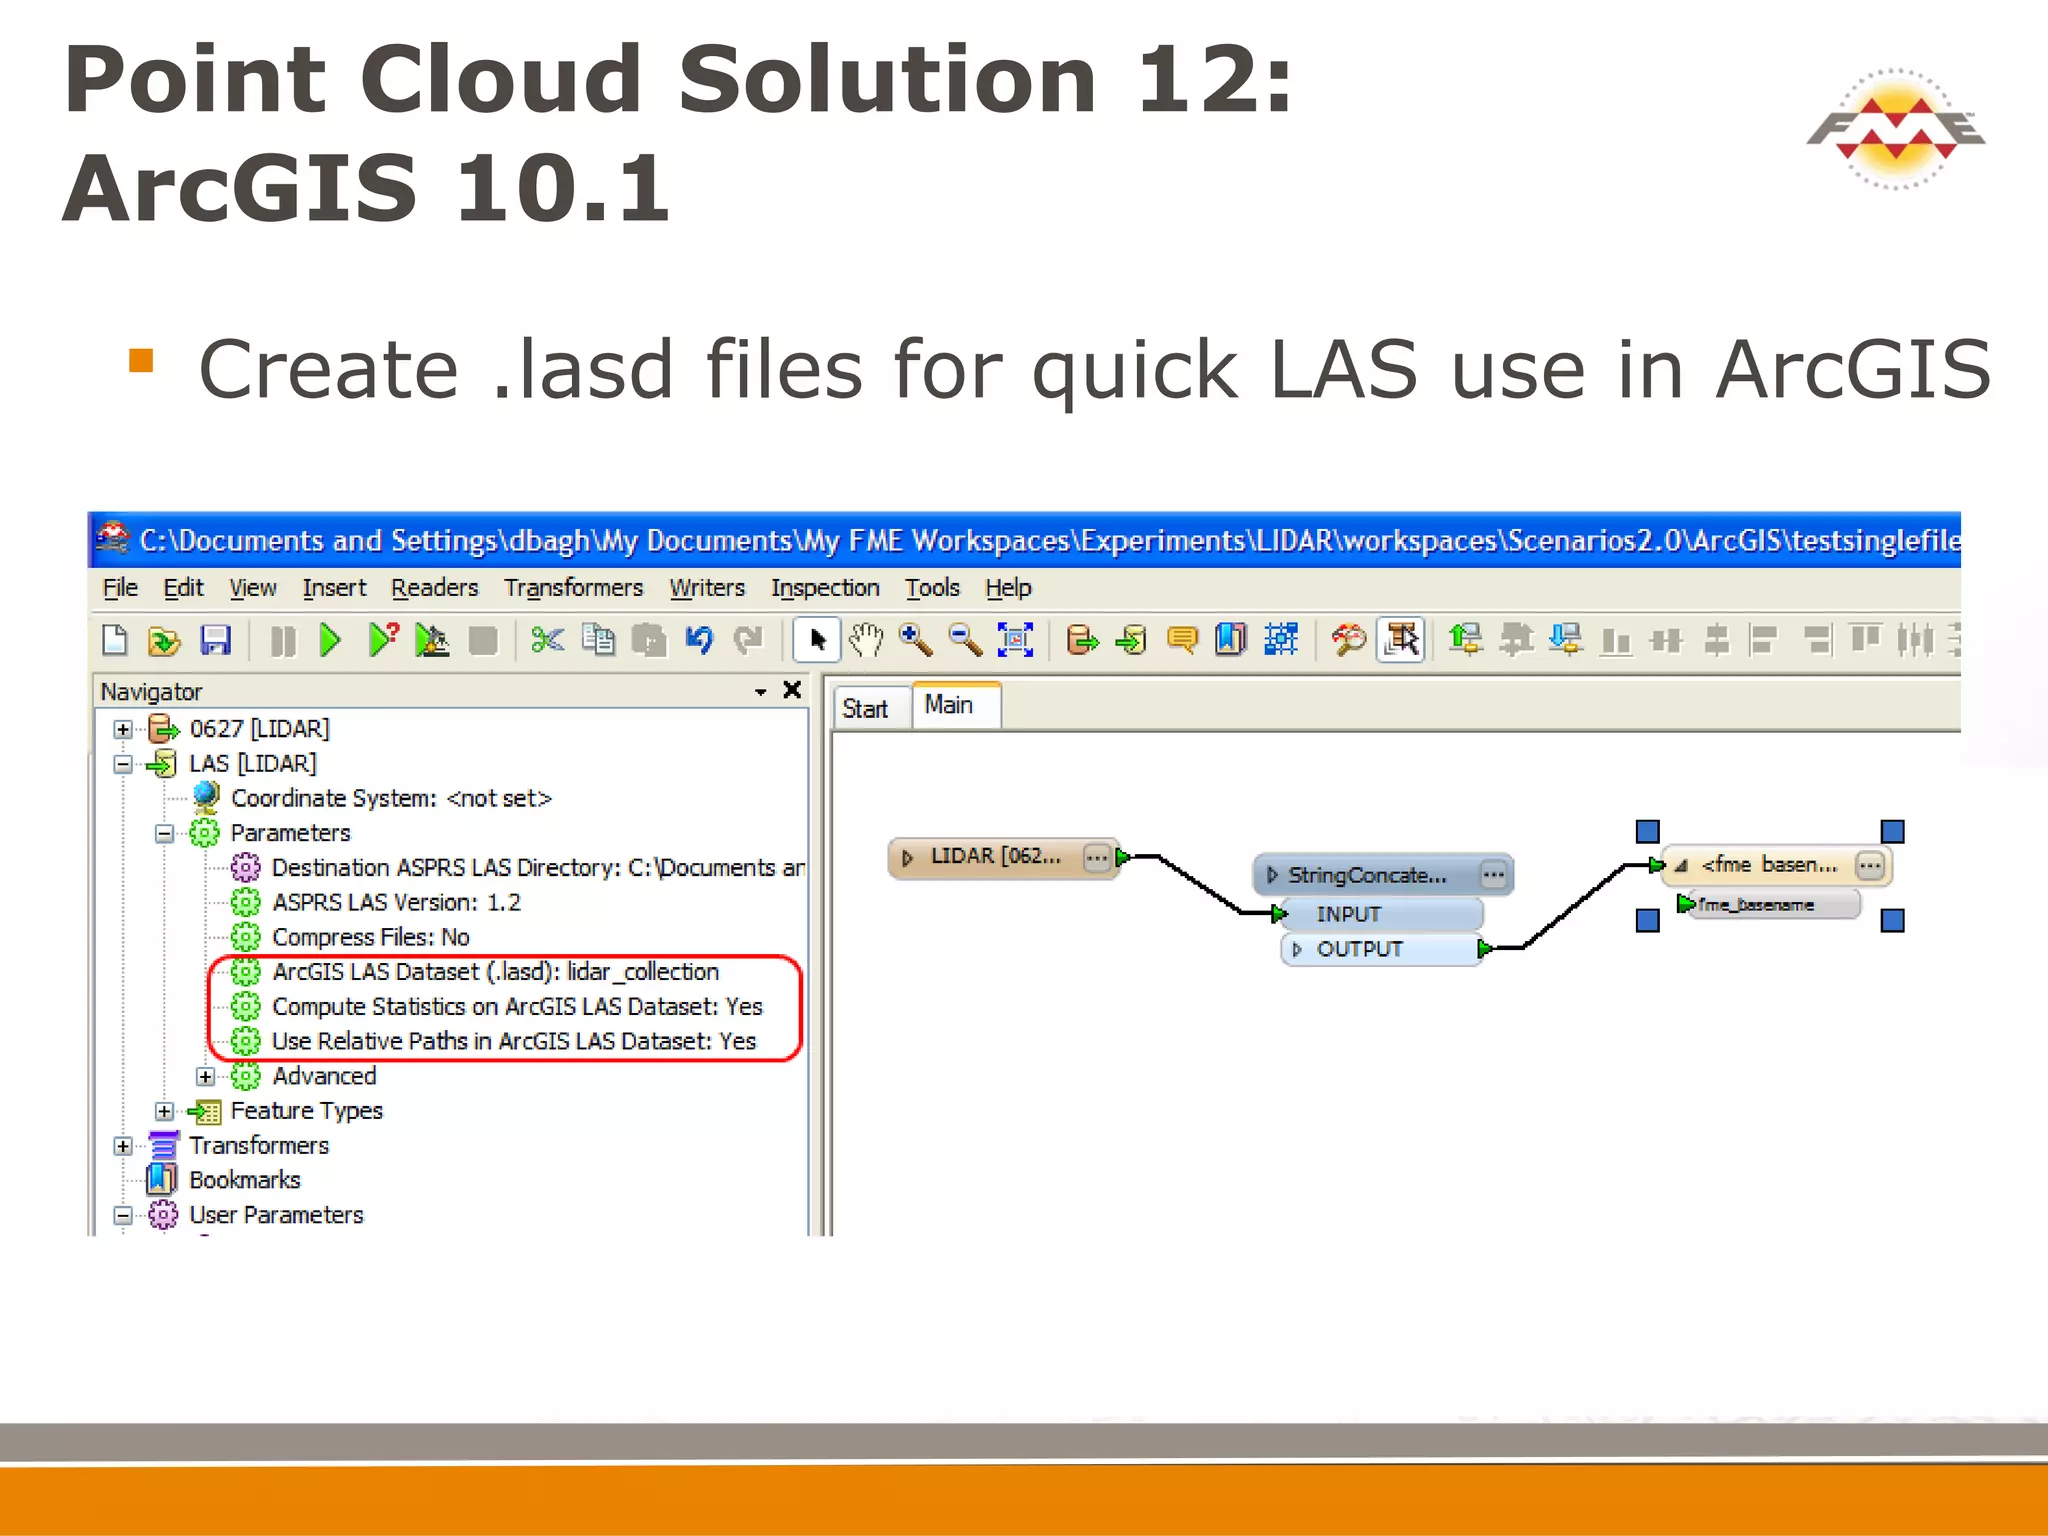Select ArcGIS LAS Dataset (.lasd): lidar_collection
This screenshot has width=2048, height=1536.
[x=495, y=972]
